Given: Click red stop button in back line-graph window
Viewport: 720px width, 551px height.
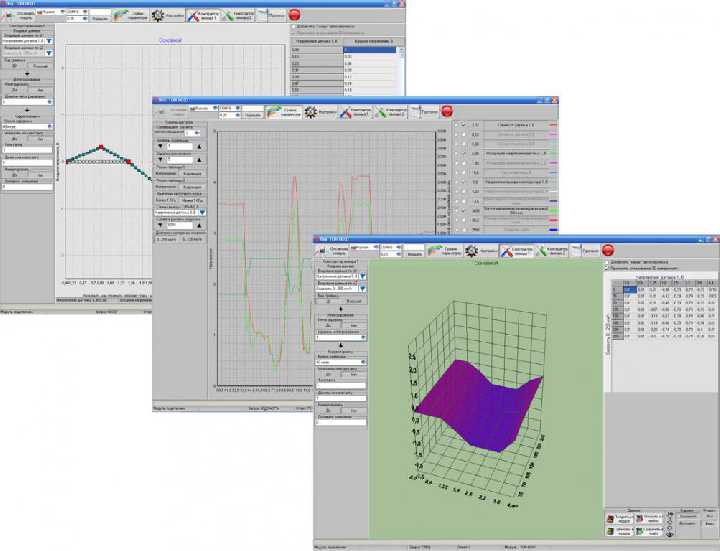Looking at the screenshot, I should click(x=294, y=15).
